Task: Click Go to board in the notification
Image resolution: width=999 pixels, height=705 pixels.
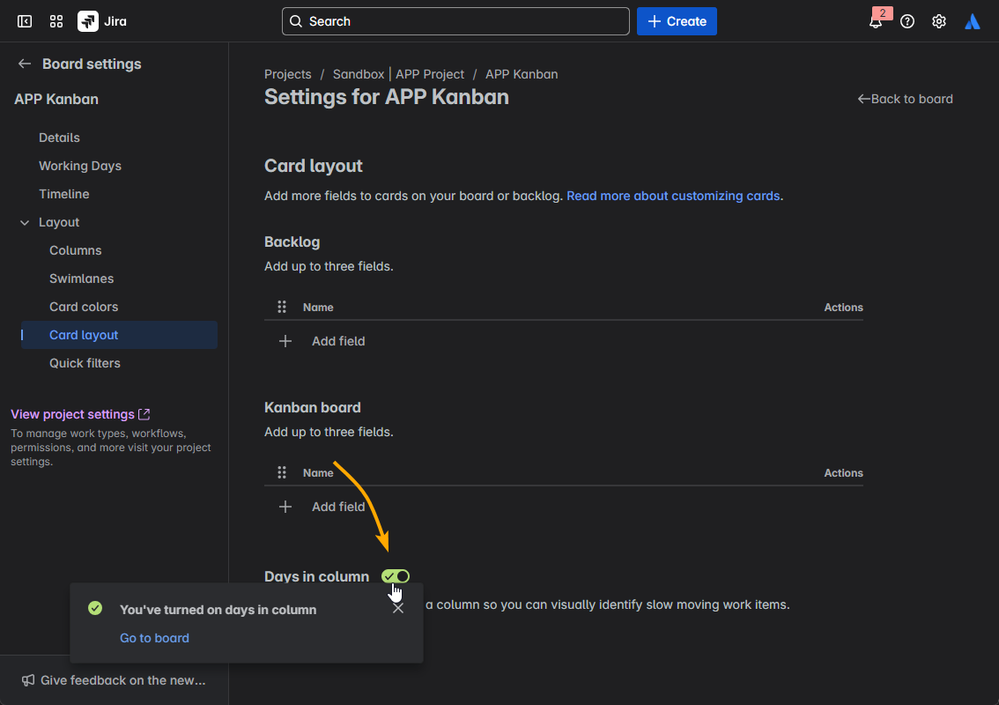Action: coord(154,638)
